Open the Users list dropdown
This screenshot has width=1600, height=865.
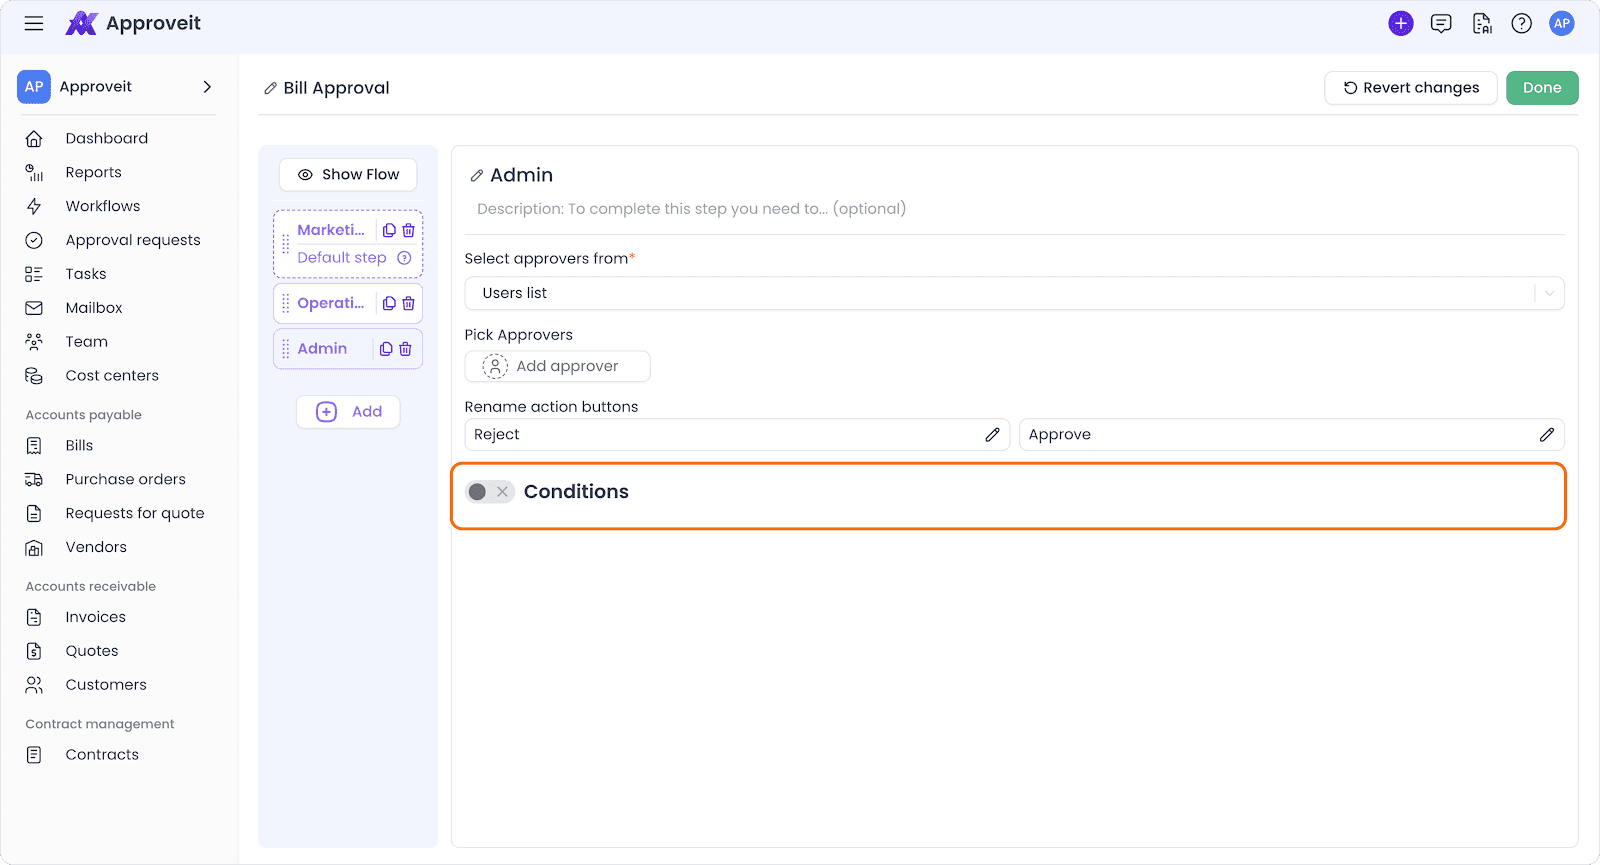[x=1014, y=293]
